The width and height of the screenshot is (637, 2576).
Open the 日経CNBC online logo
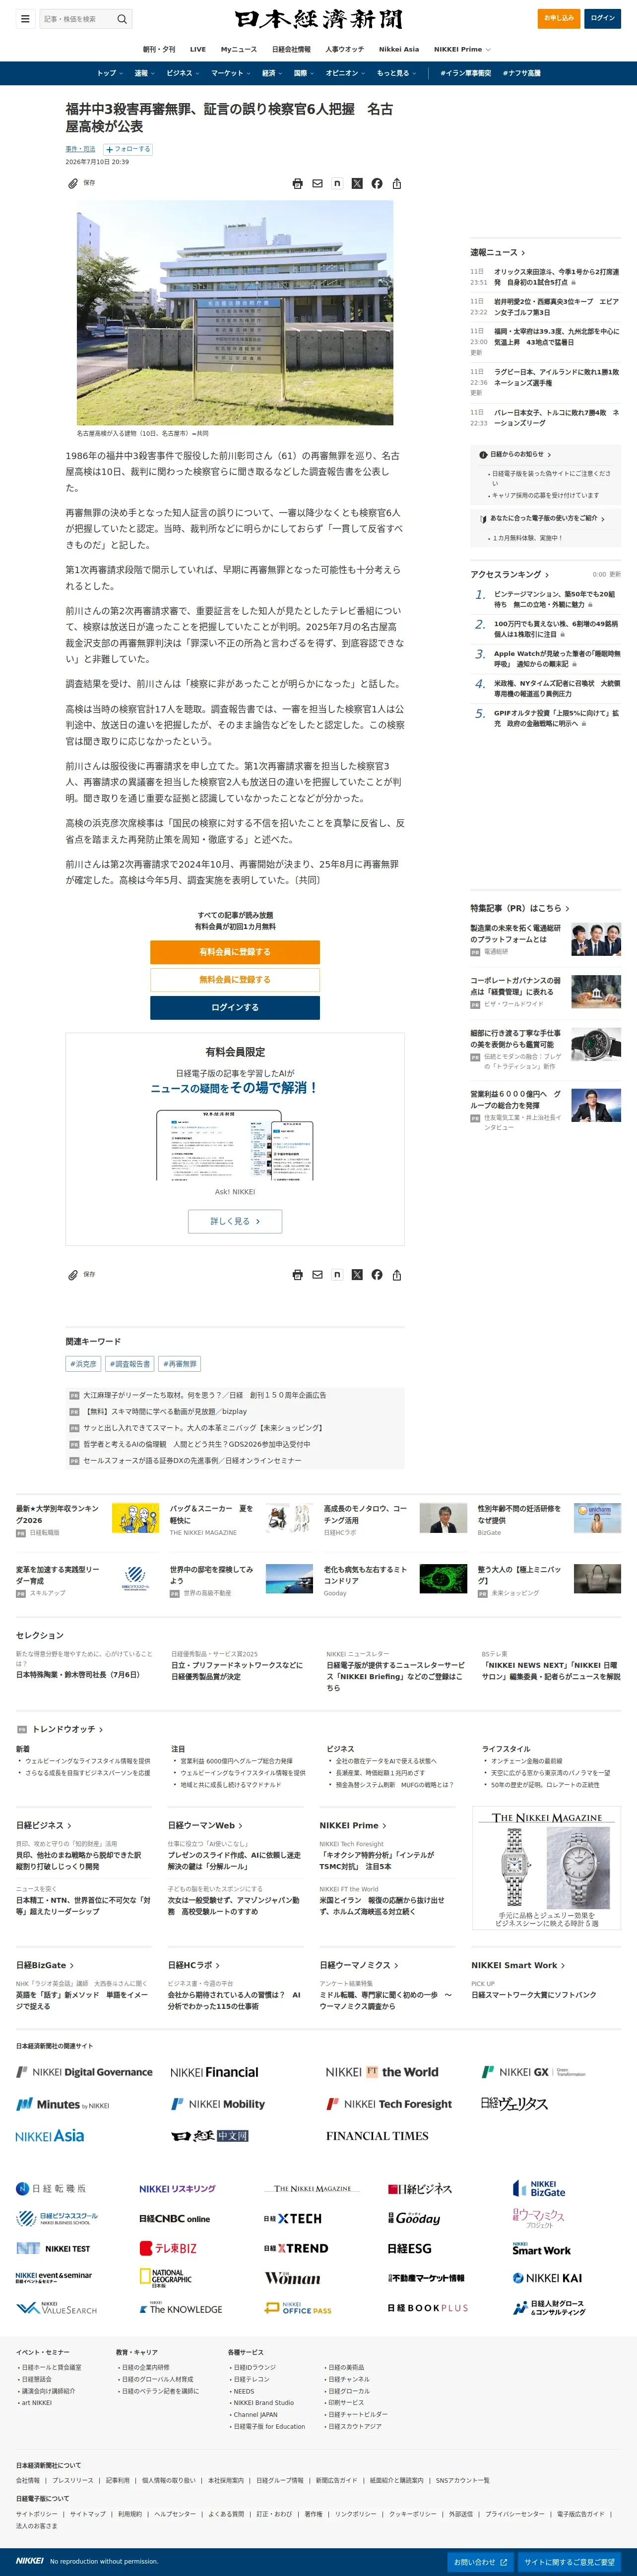coord(175,2218)
